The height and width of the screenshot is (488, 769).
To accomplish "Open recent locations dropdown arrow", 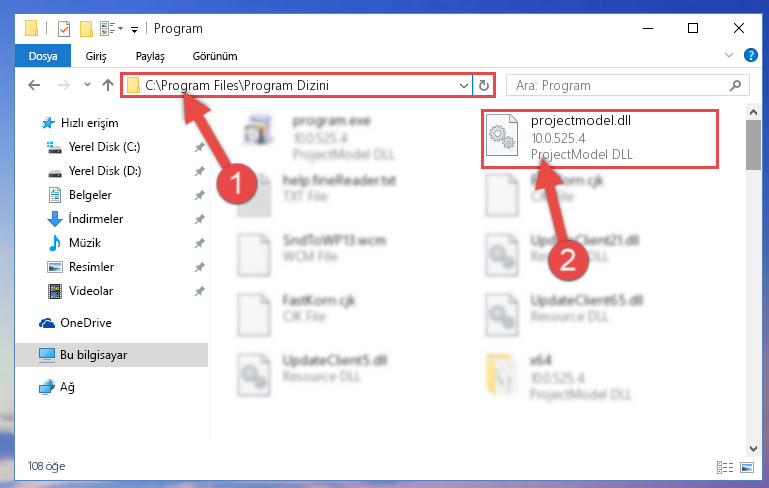I will 87,85.
